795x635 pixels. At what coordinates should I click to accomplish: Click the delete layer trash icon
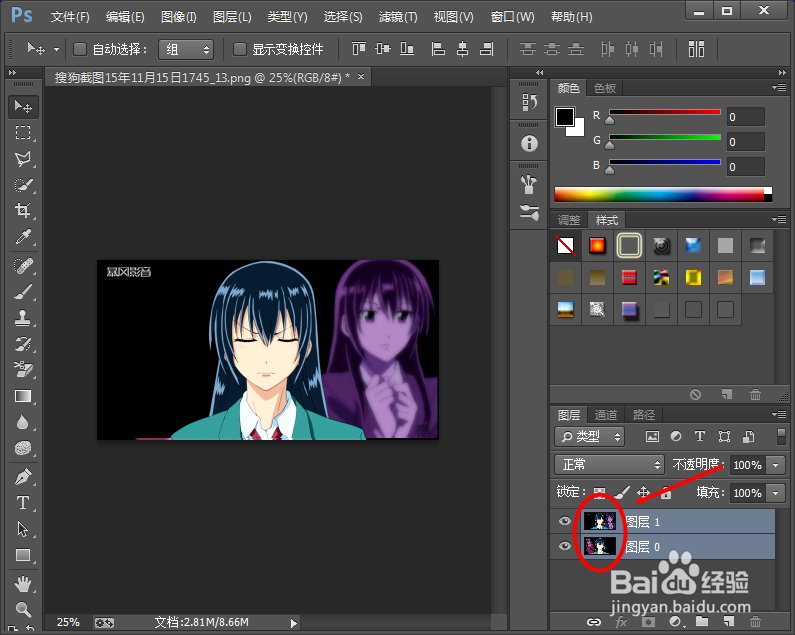click(x=755, y=621)
